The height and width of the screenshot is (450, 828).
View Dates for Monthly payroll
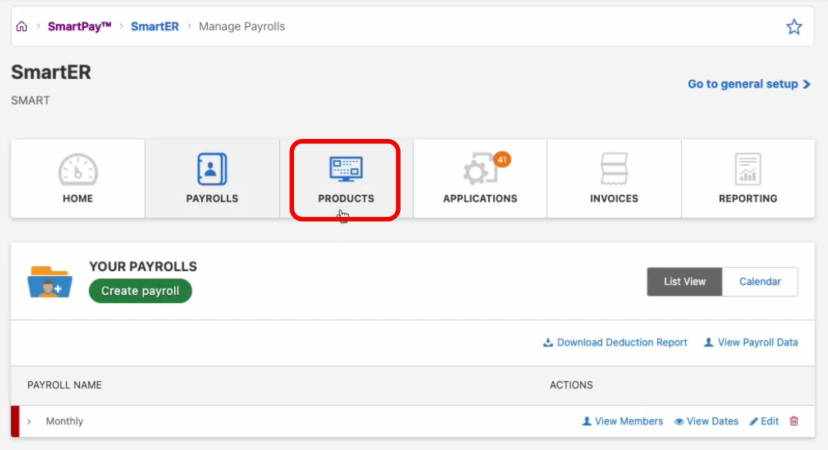[x=706, y=421]
